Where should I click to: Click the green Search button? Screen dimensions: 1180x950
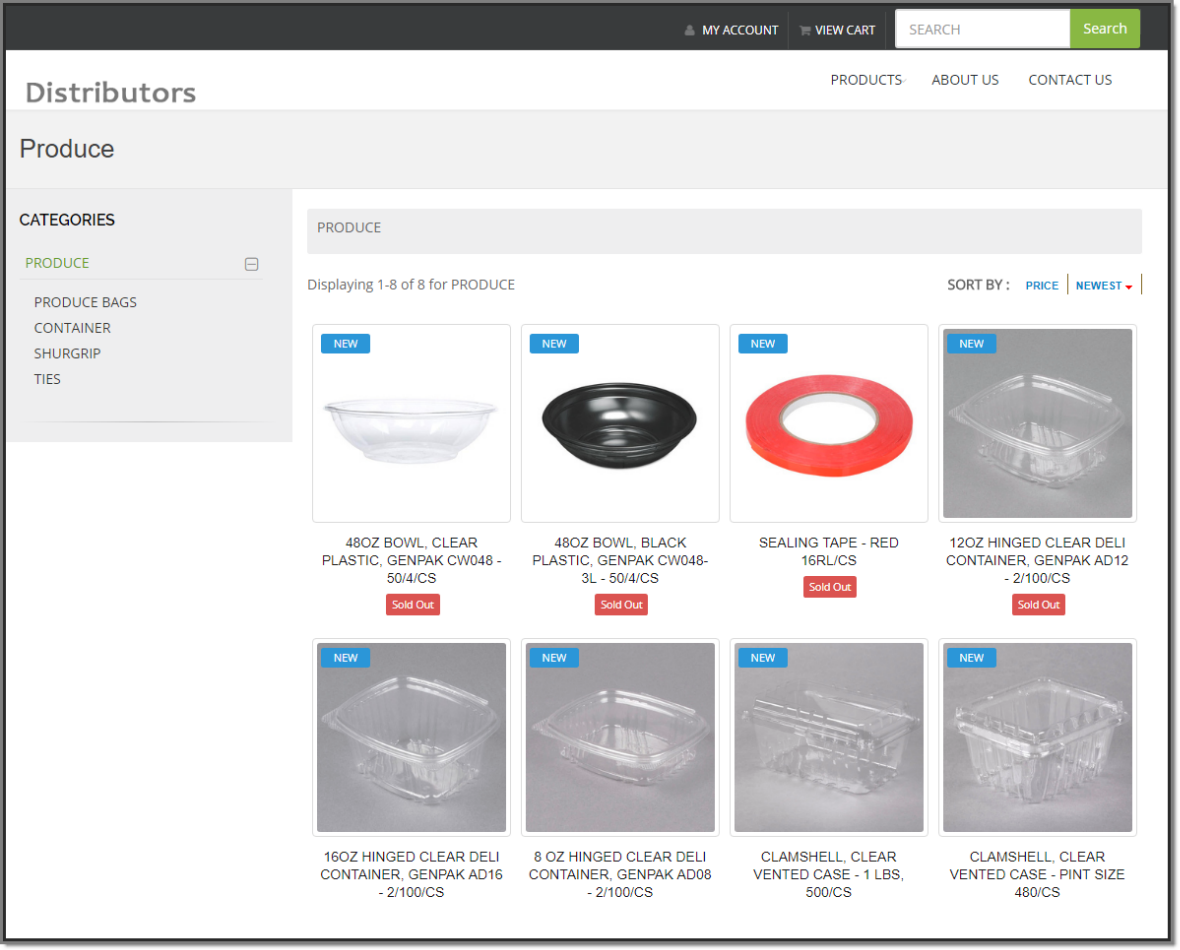click(x=1104, y=29)
